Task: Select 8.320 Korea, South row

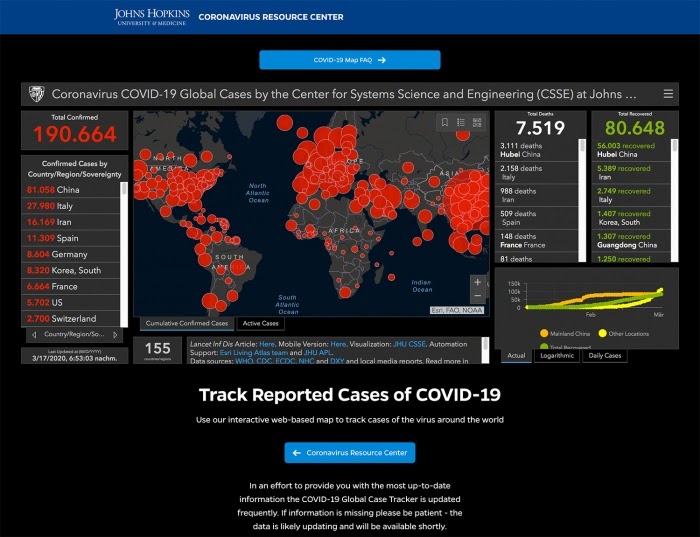Action: pos(71,270)
